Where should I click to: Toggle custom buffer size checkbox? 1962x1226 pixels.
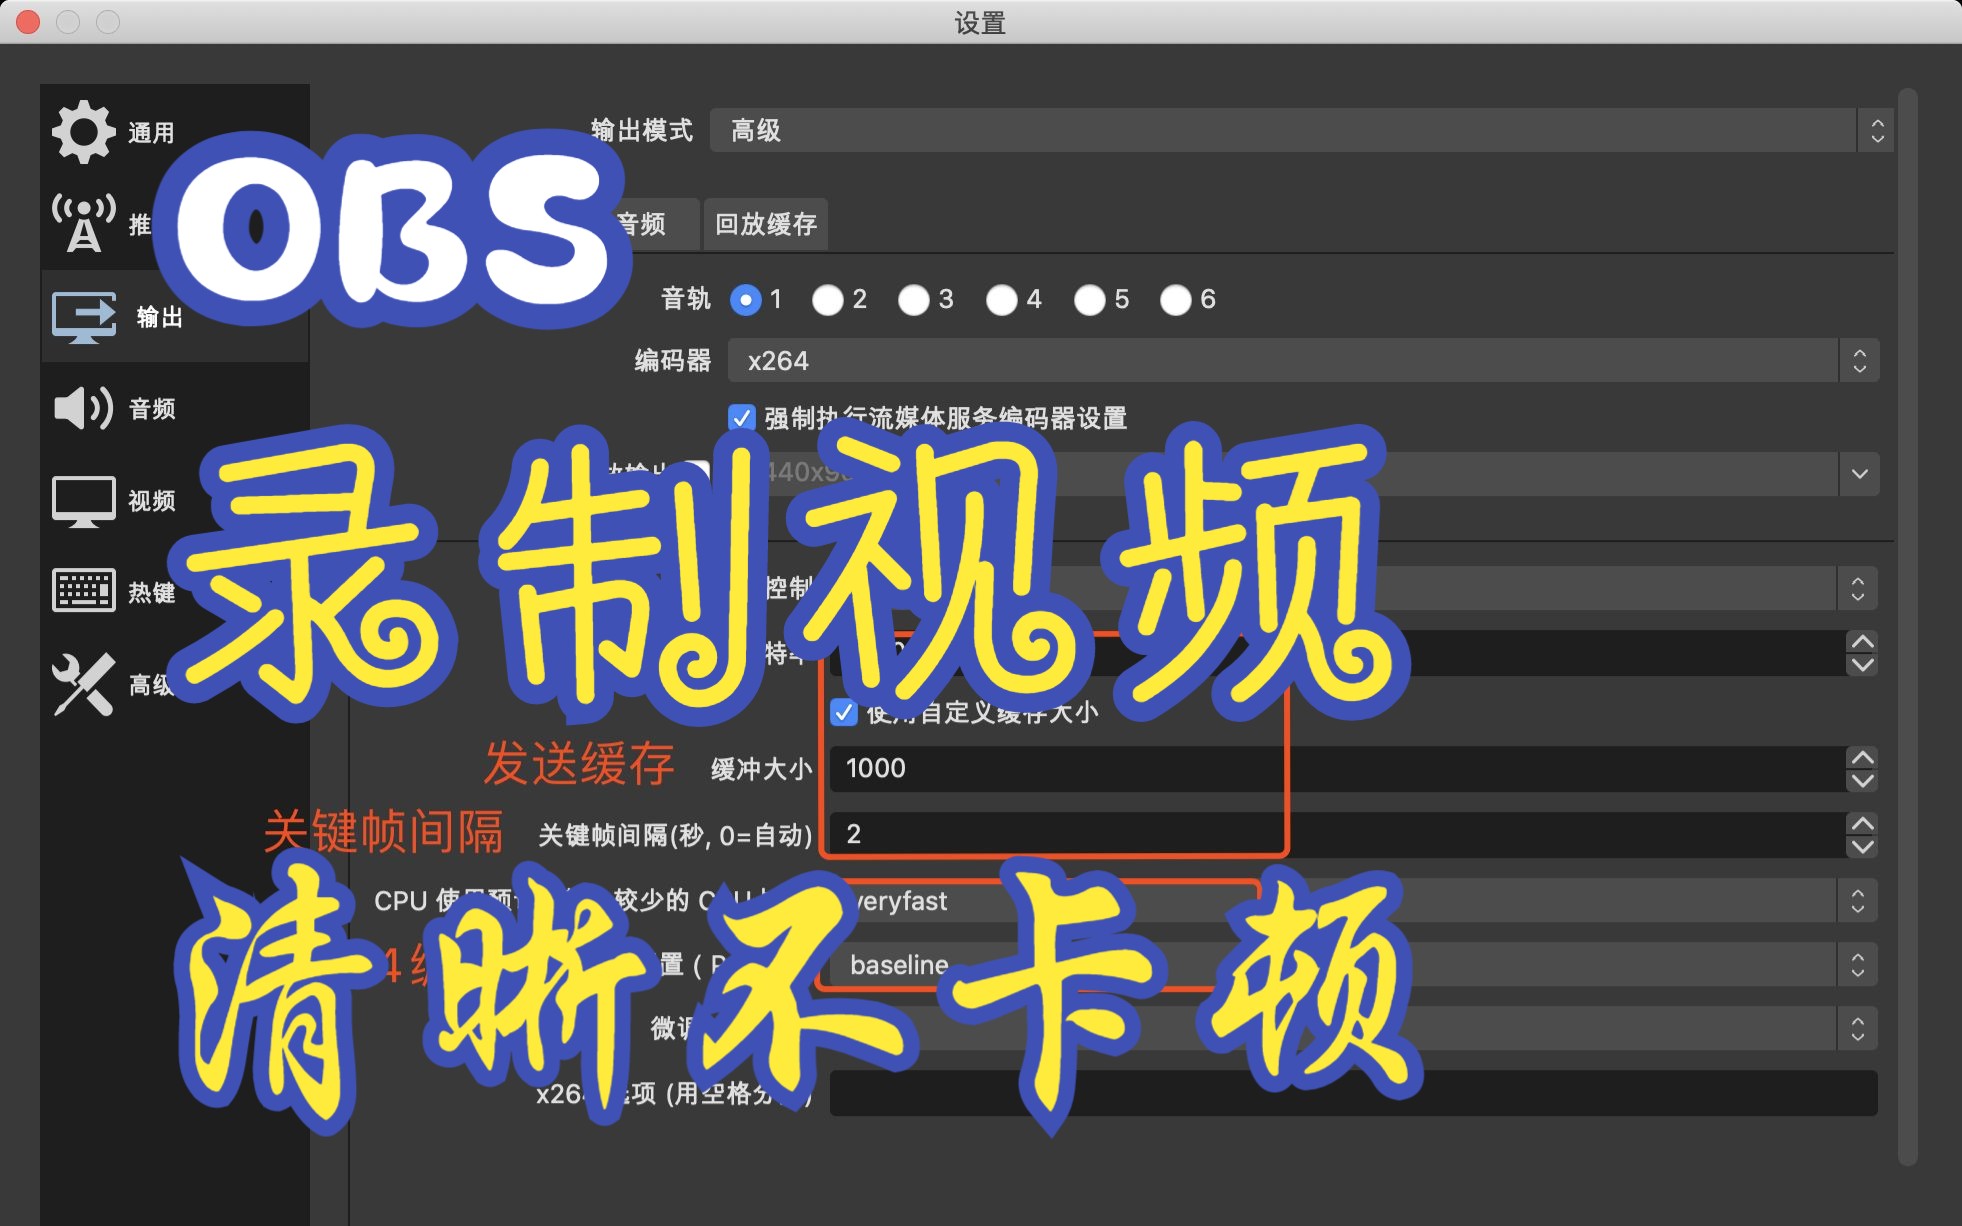click(844, 712)
